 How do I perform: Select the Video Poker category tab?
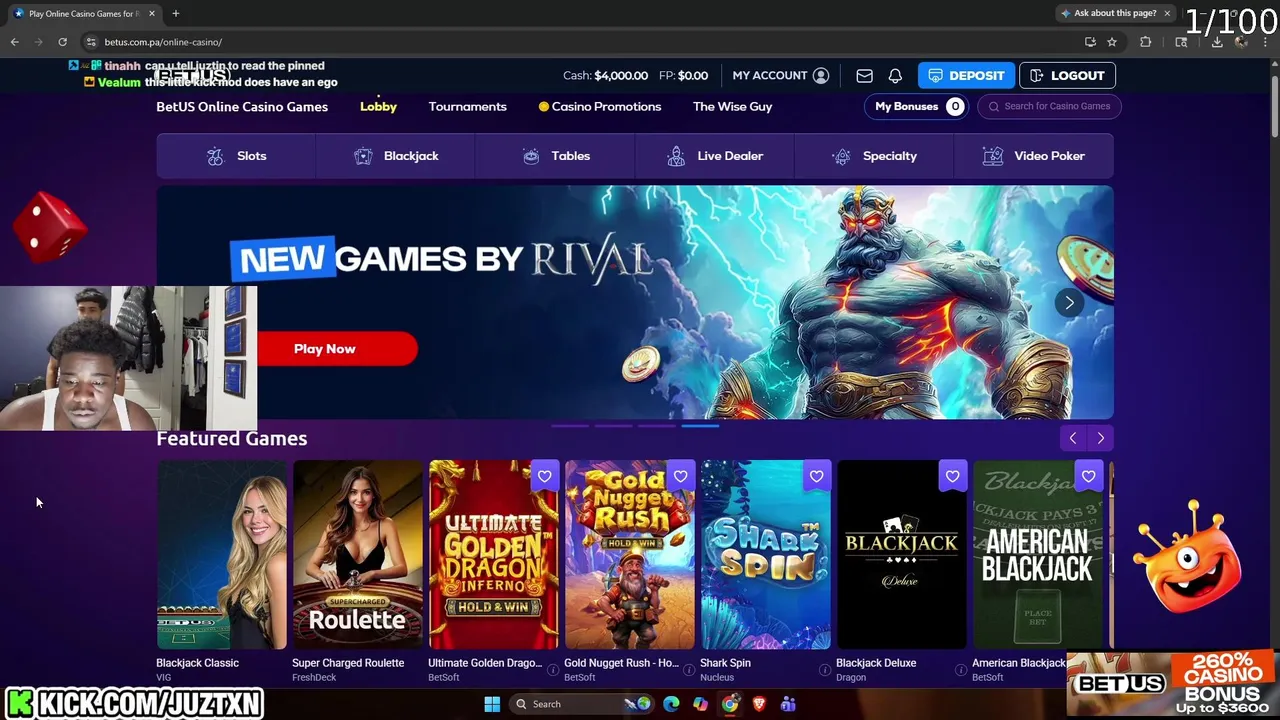1034,156
